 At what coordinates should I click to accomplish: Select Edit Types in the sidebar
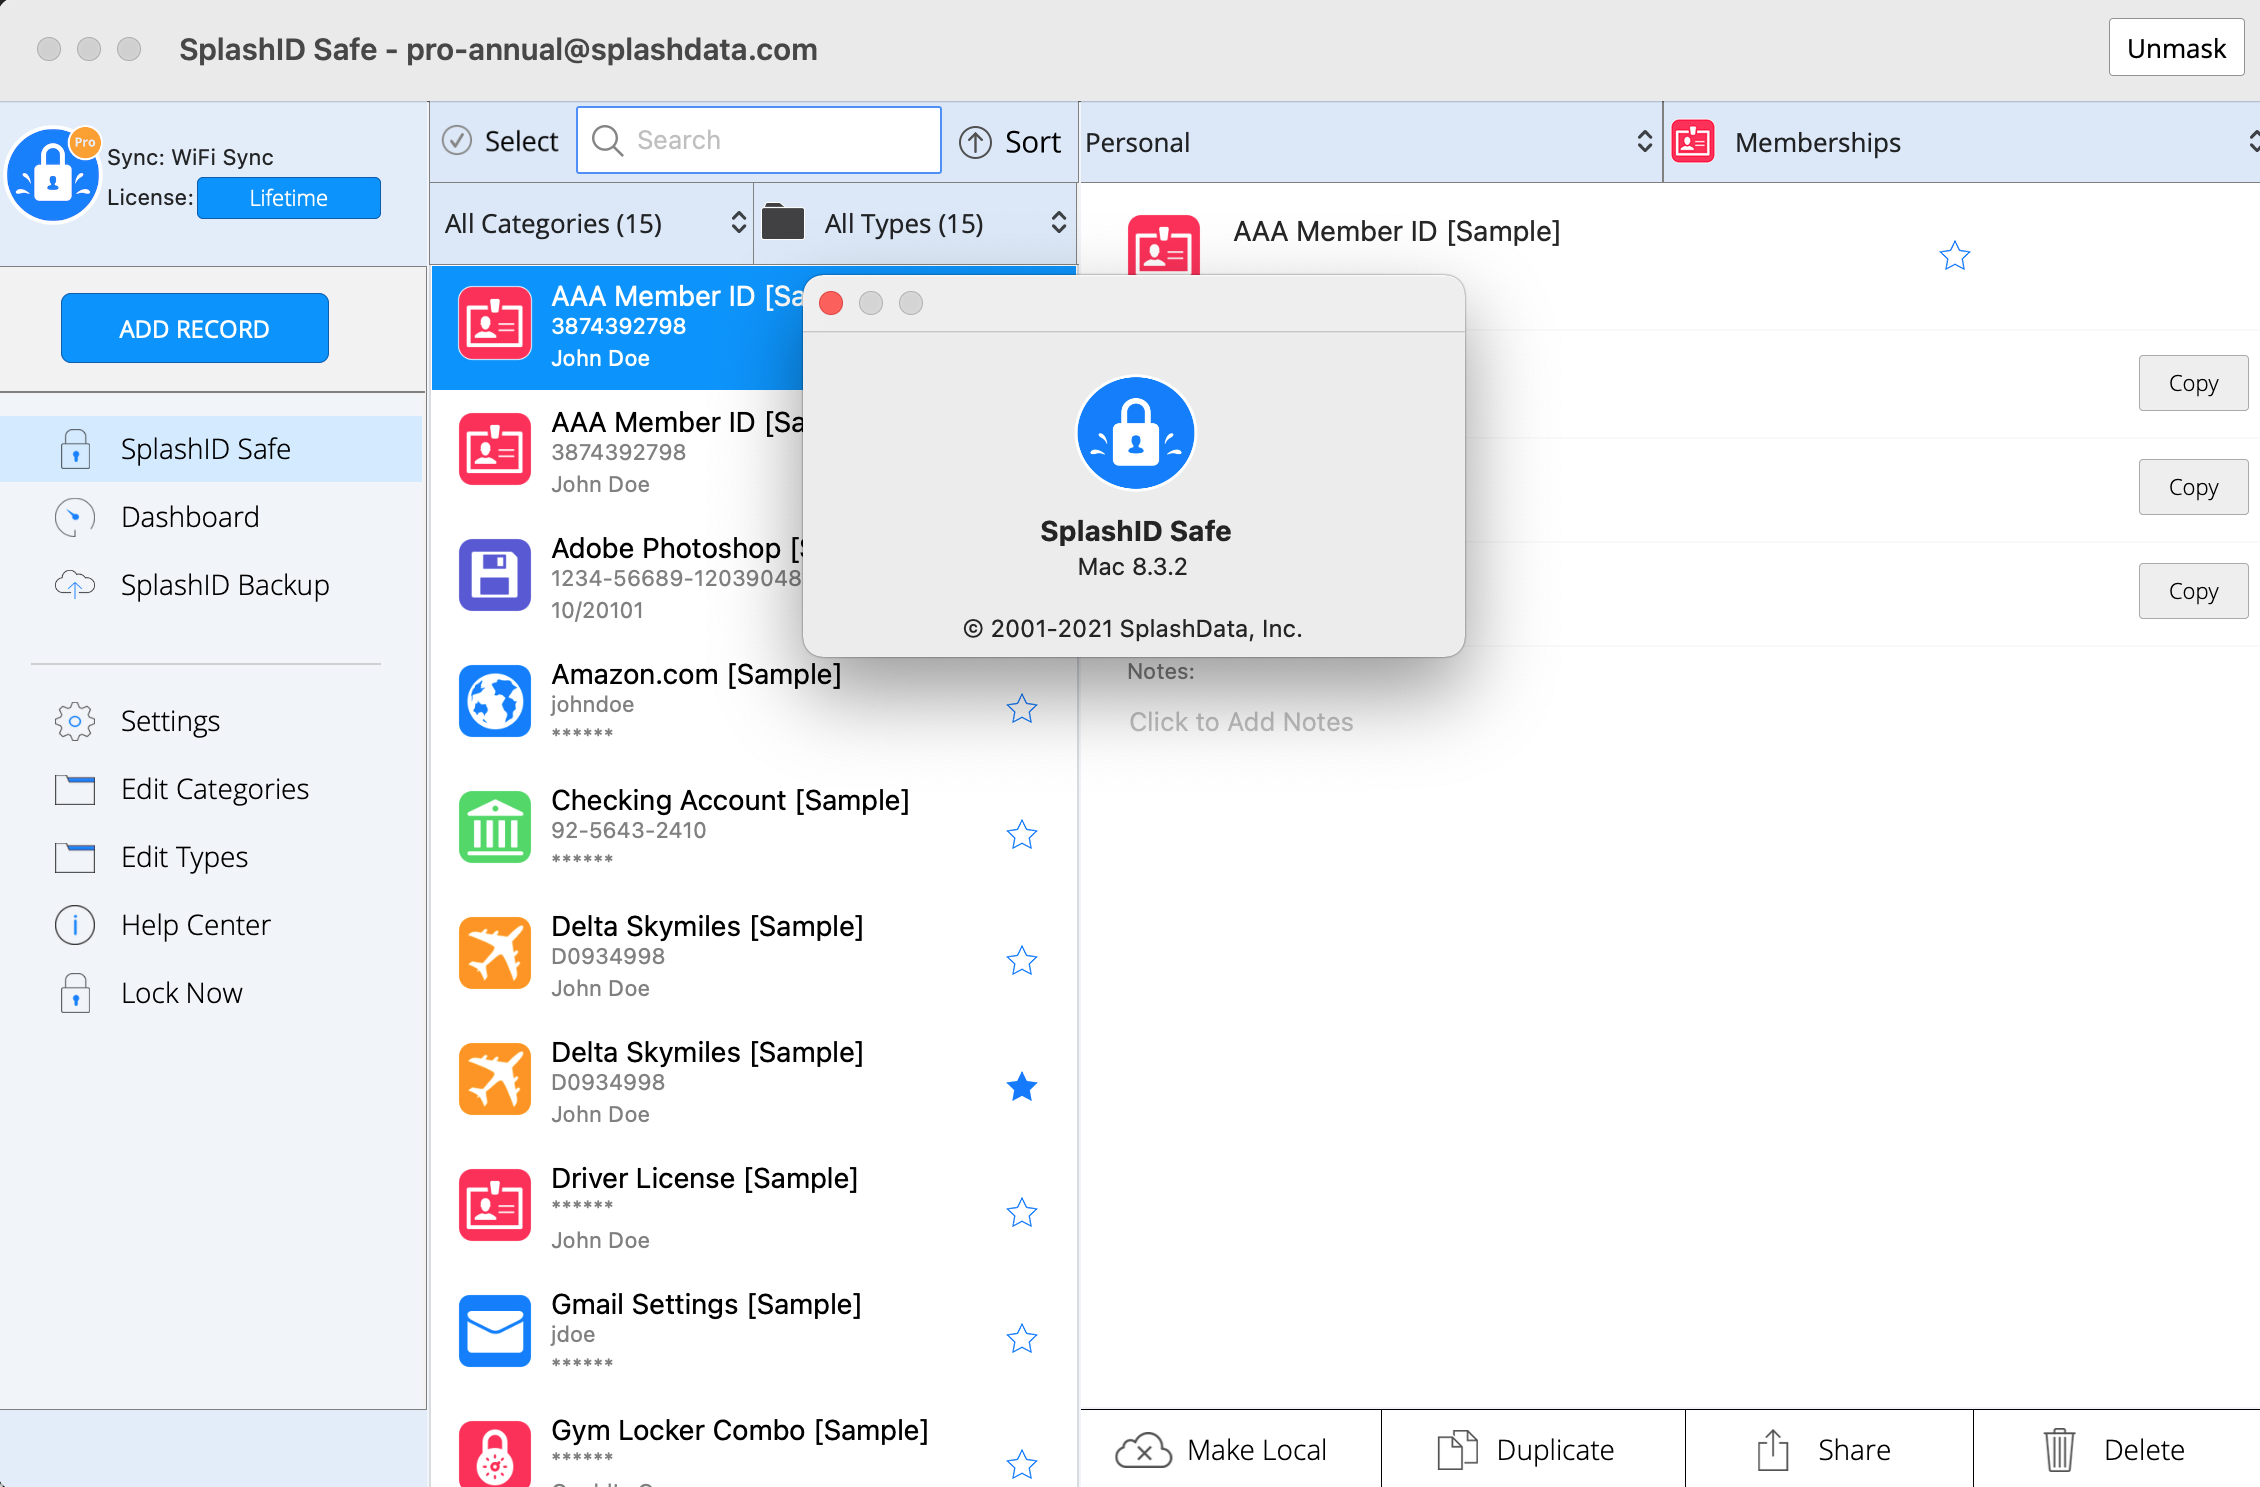(184, 857)
